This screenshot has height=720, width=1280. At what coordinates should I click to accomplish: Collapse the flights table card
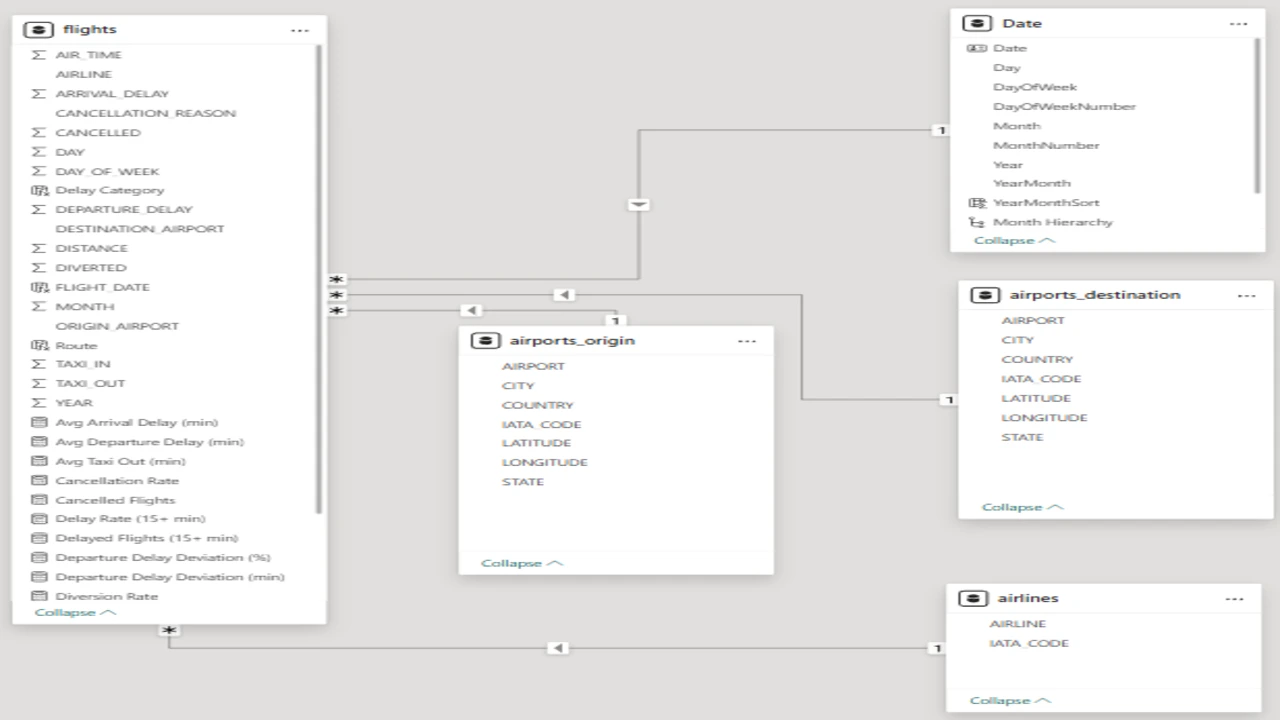[75, 612]
